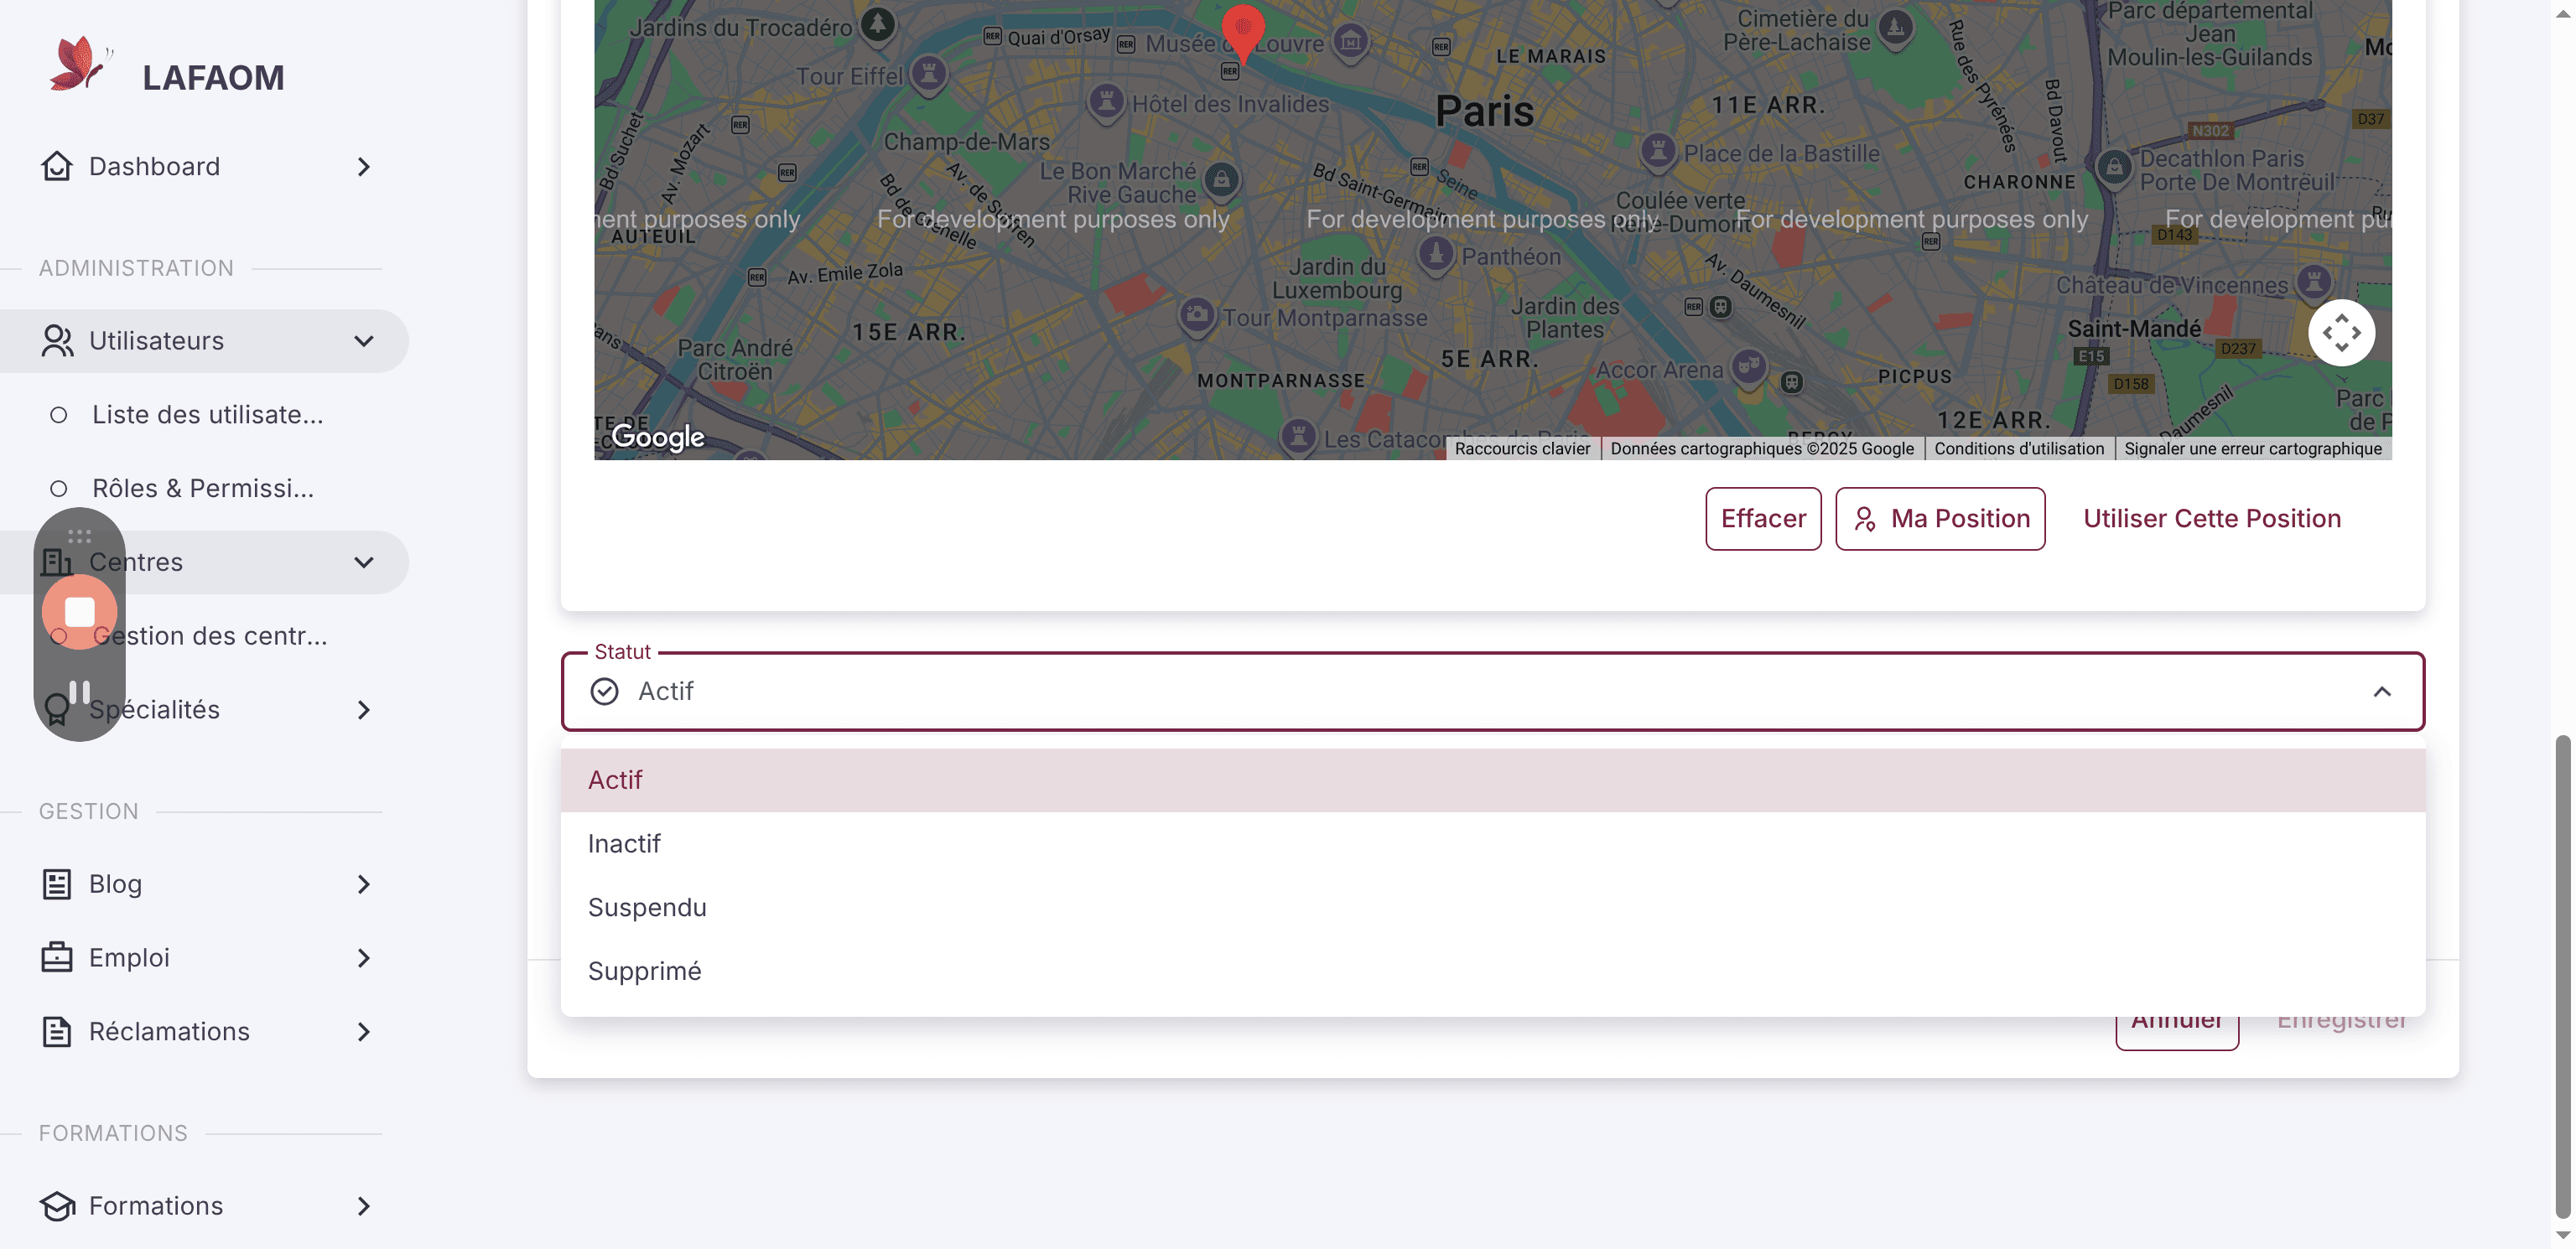Click the Effacer button
This screenshot has height=1249, width=2576.
pyautogui.click(x=1763, y=519)
